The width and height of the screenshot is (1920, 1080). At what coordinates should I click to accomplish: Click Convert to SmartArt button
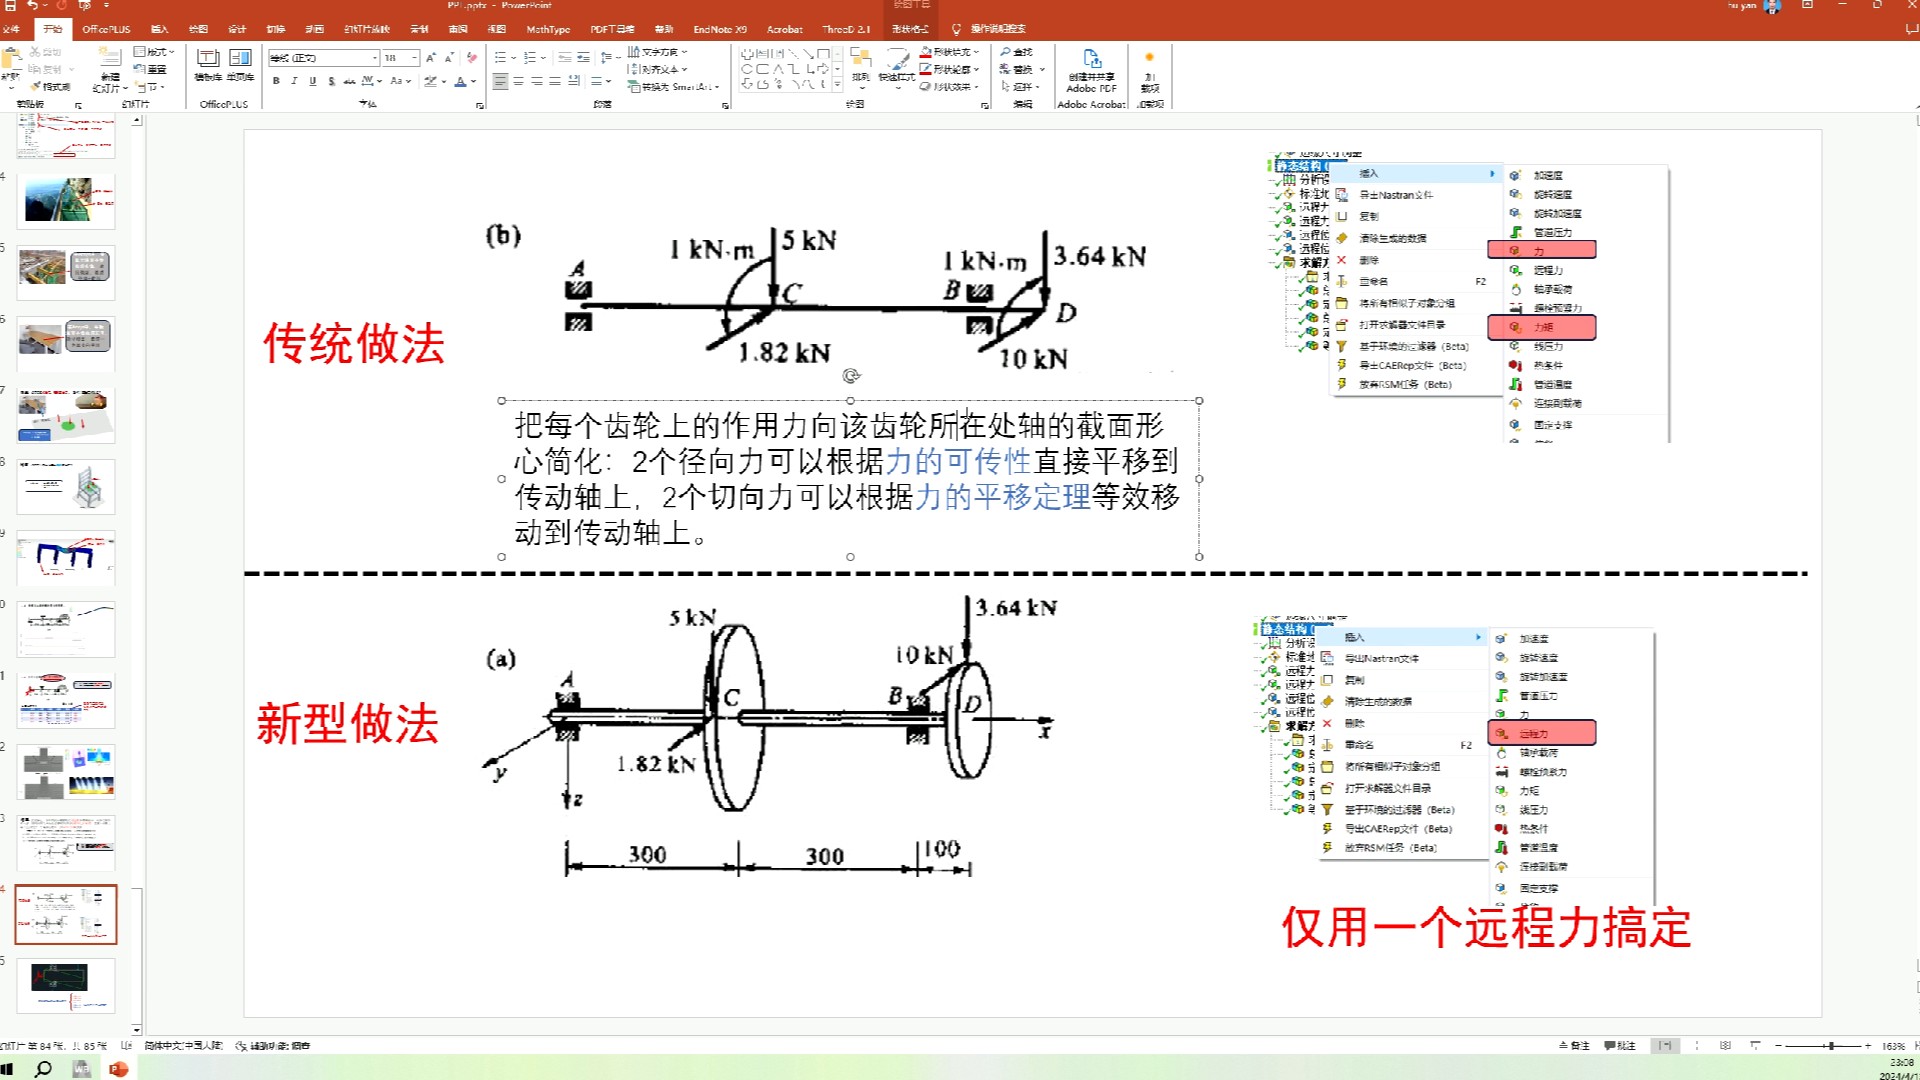[x=673, y=87]
